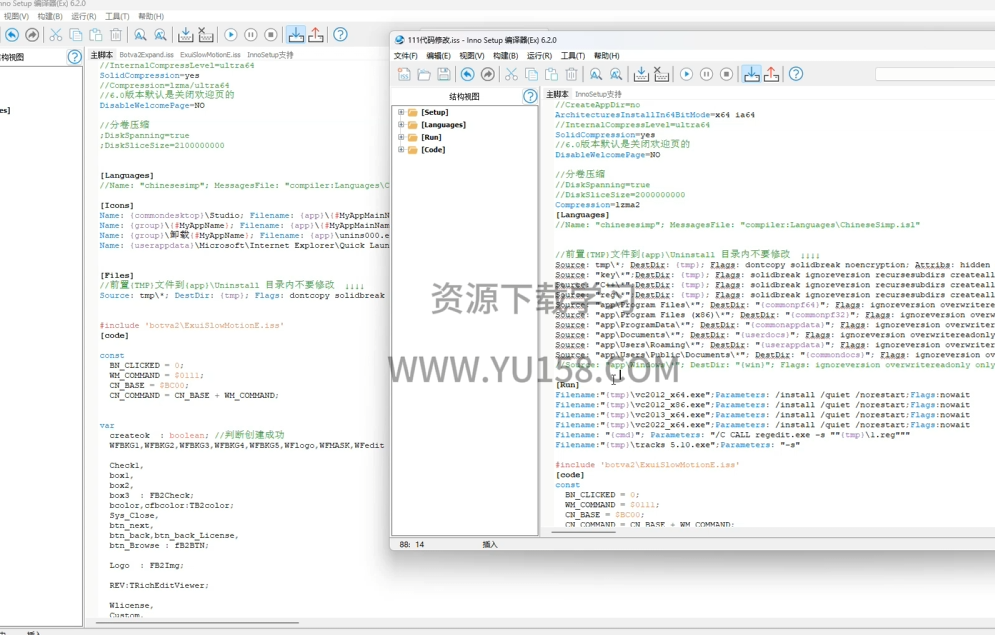Click the highlighted download-arrow icon in the front window

tap(751, 74)
